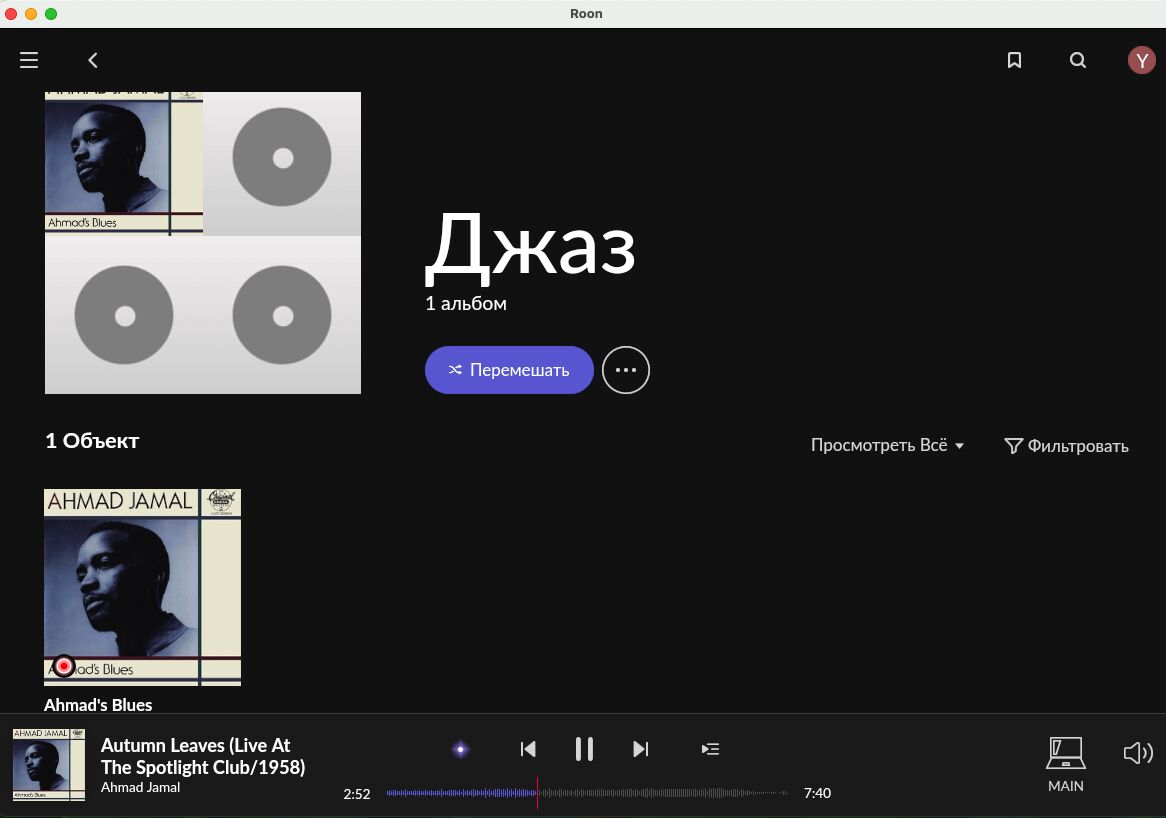Expand the Просмотреть Всё dropdown
The height and width of the screenshot is (818, 1166).
coord(887,445)
